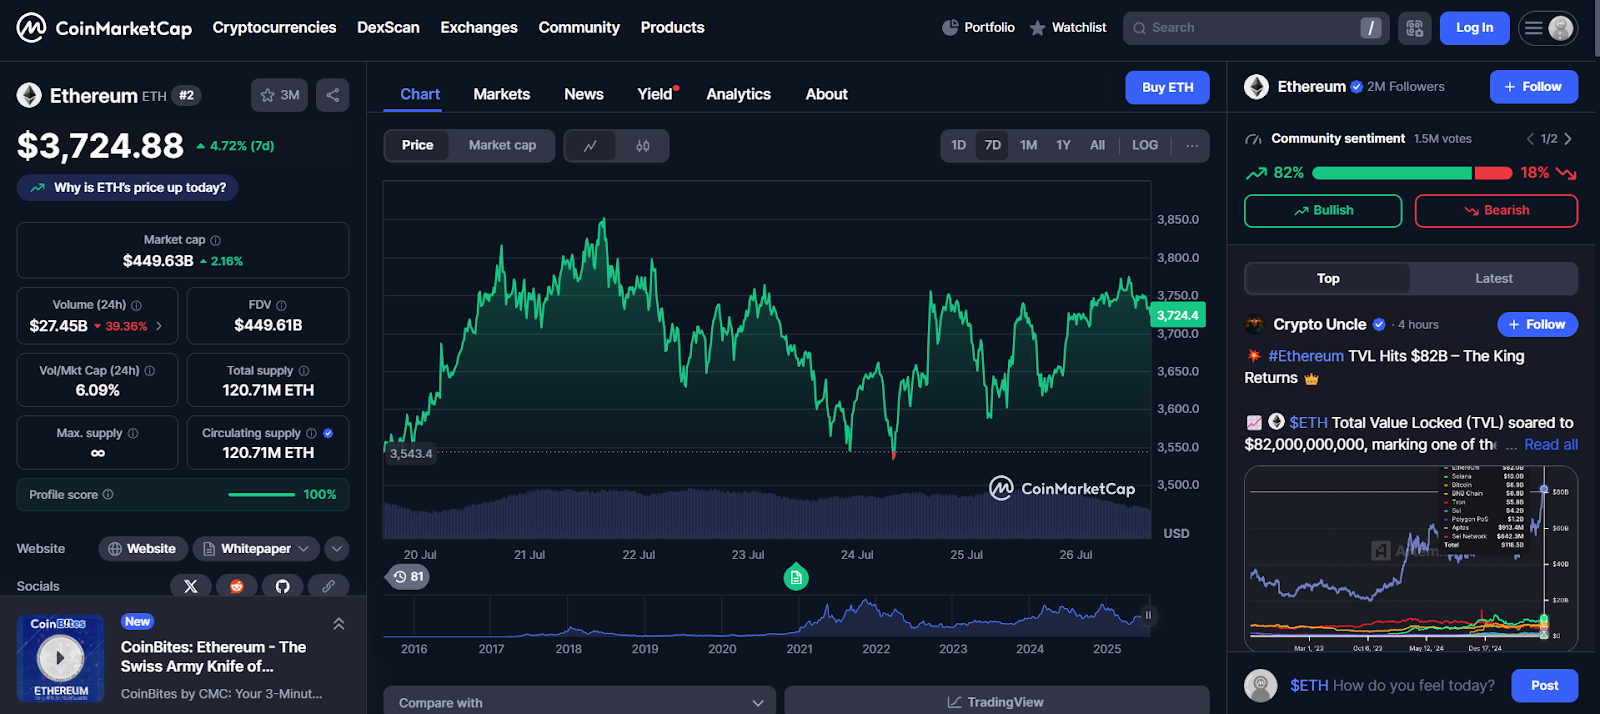The image size is (1600, 714).
Task: Vote Bullish on Ethereum
Action: click(1323, 211)
